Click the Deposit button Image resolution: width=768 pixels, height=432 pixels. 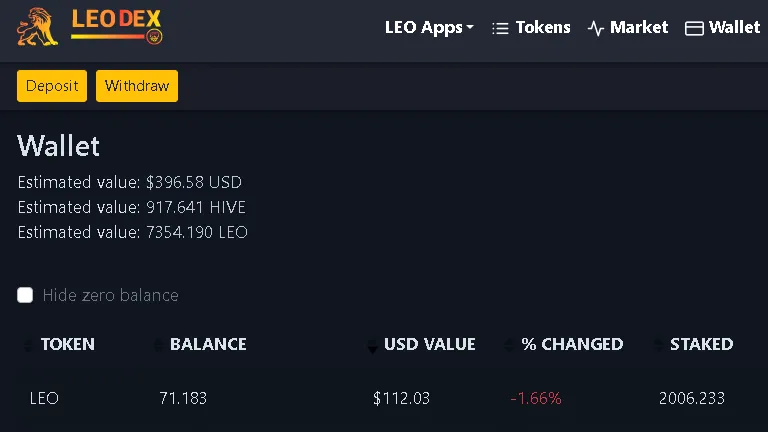pos(52,86)
